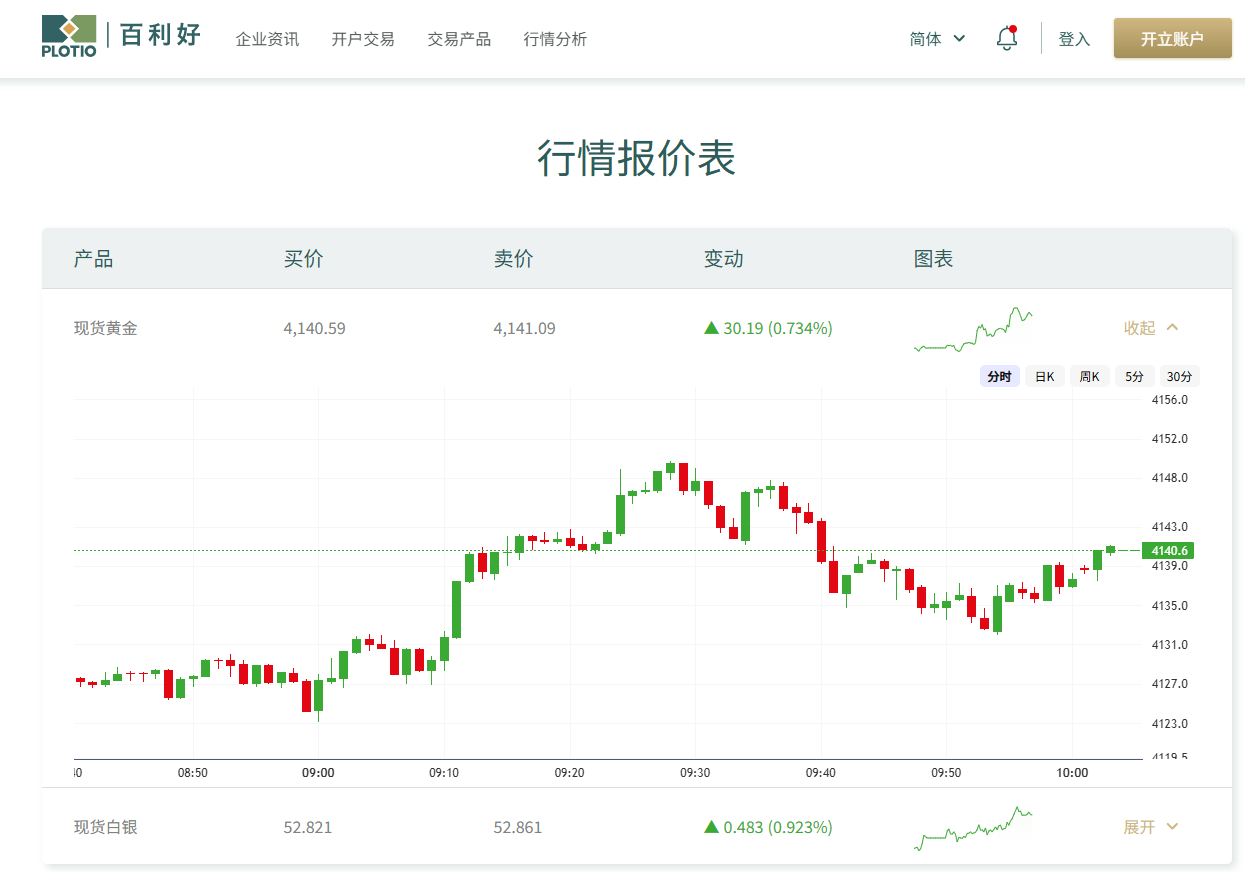Click the PLOTIO 百利好 logo
This screenshot has width=1245, height=872.
pyautogui.click(x=121, y=37)
